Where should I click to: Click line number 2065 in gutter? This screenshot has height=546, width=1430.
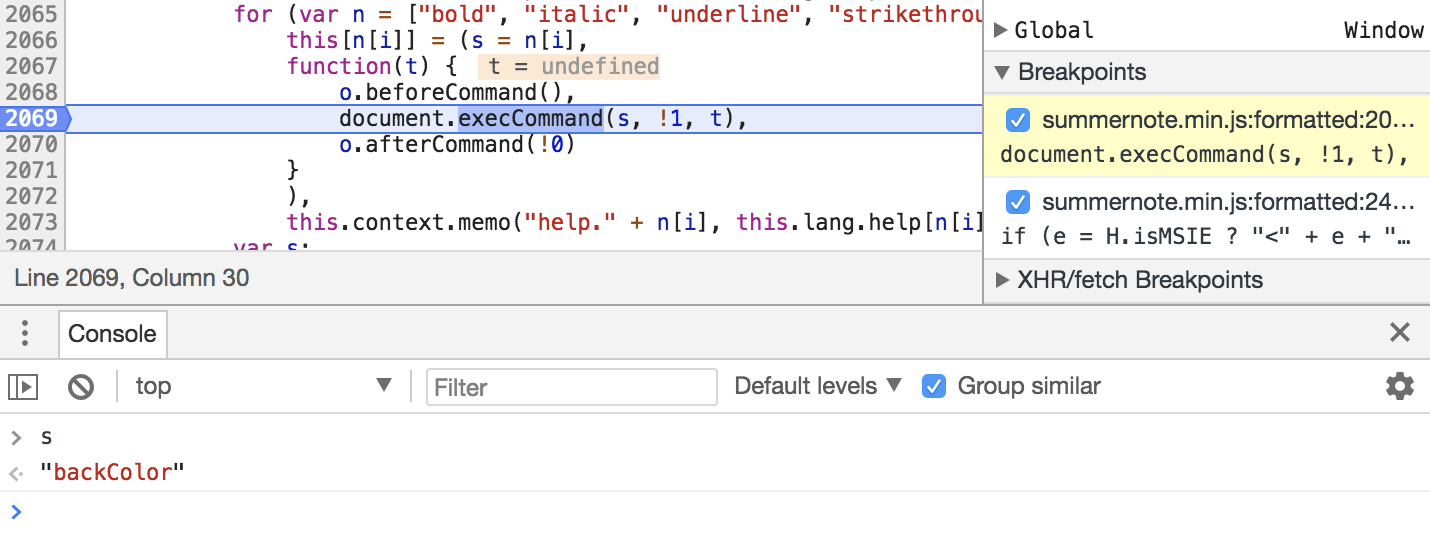(31, 14)
